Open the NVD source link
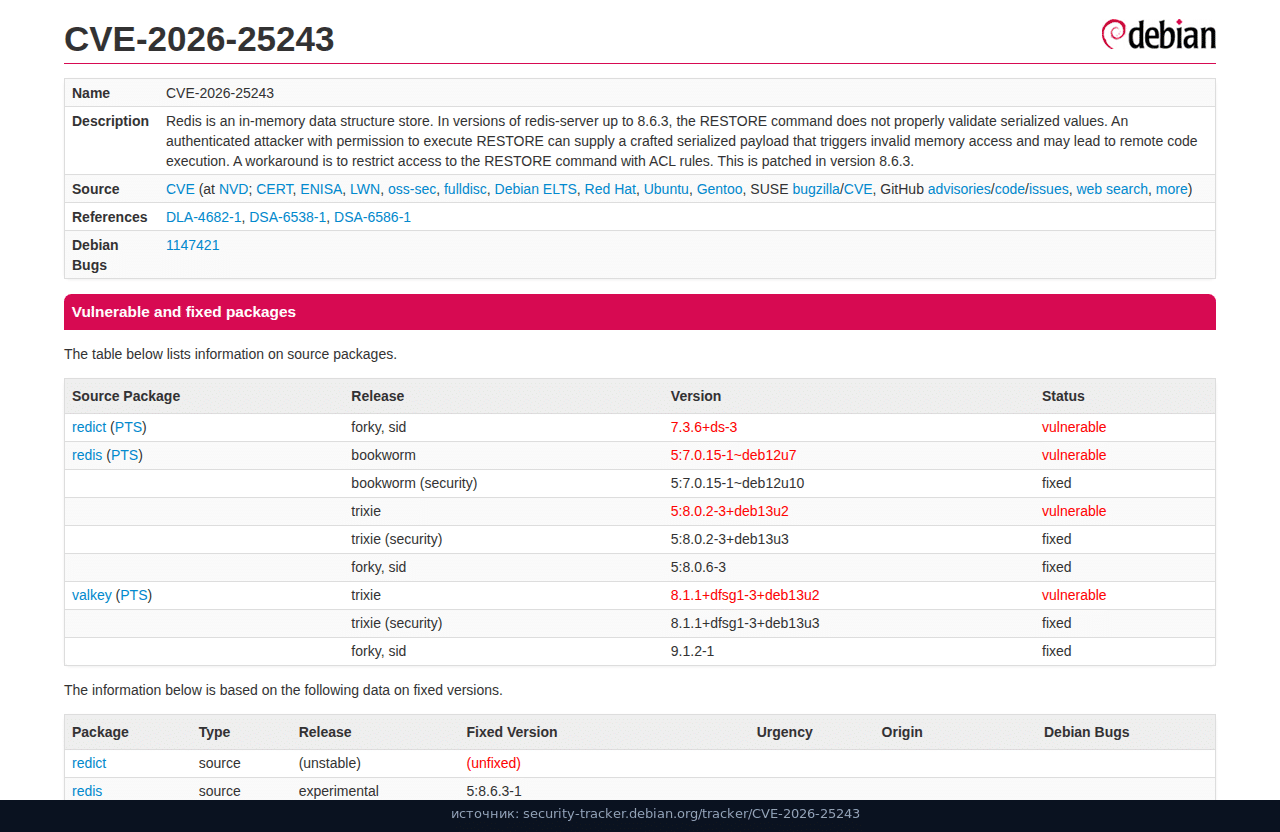1280x832 pixels. point(233,189)
